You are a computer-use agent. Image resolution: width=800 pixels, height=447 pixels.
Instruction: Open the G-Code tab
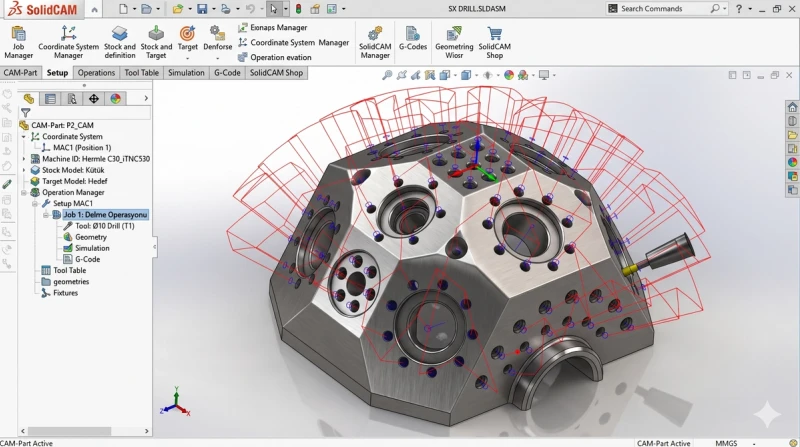[227, 72]
